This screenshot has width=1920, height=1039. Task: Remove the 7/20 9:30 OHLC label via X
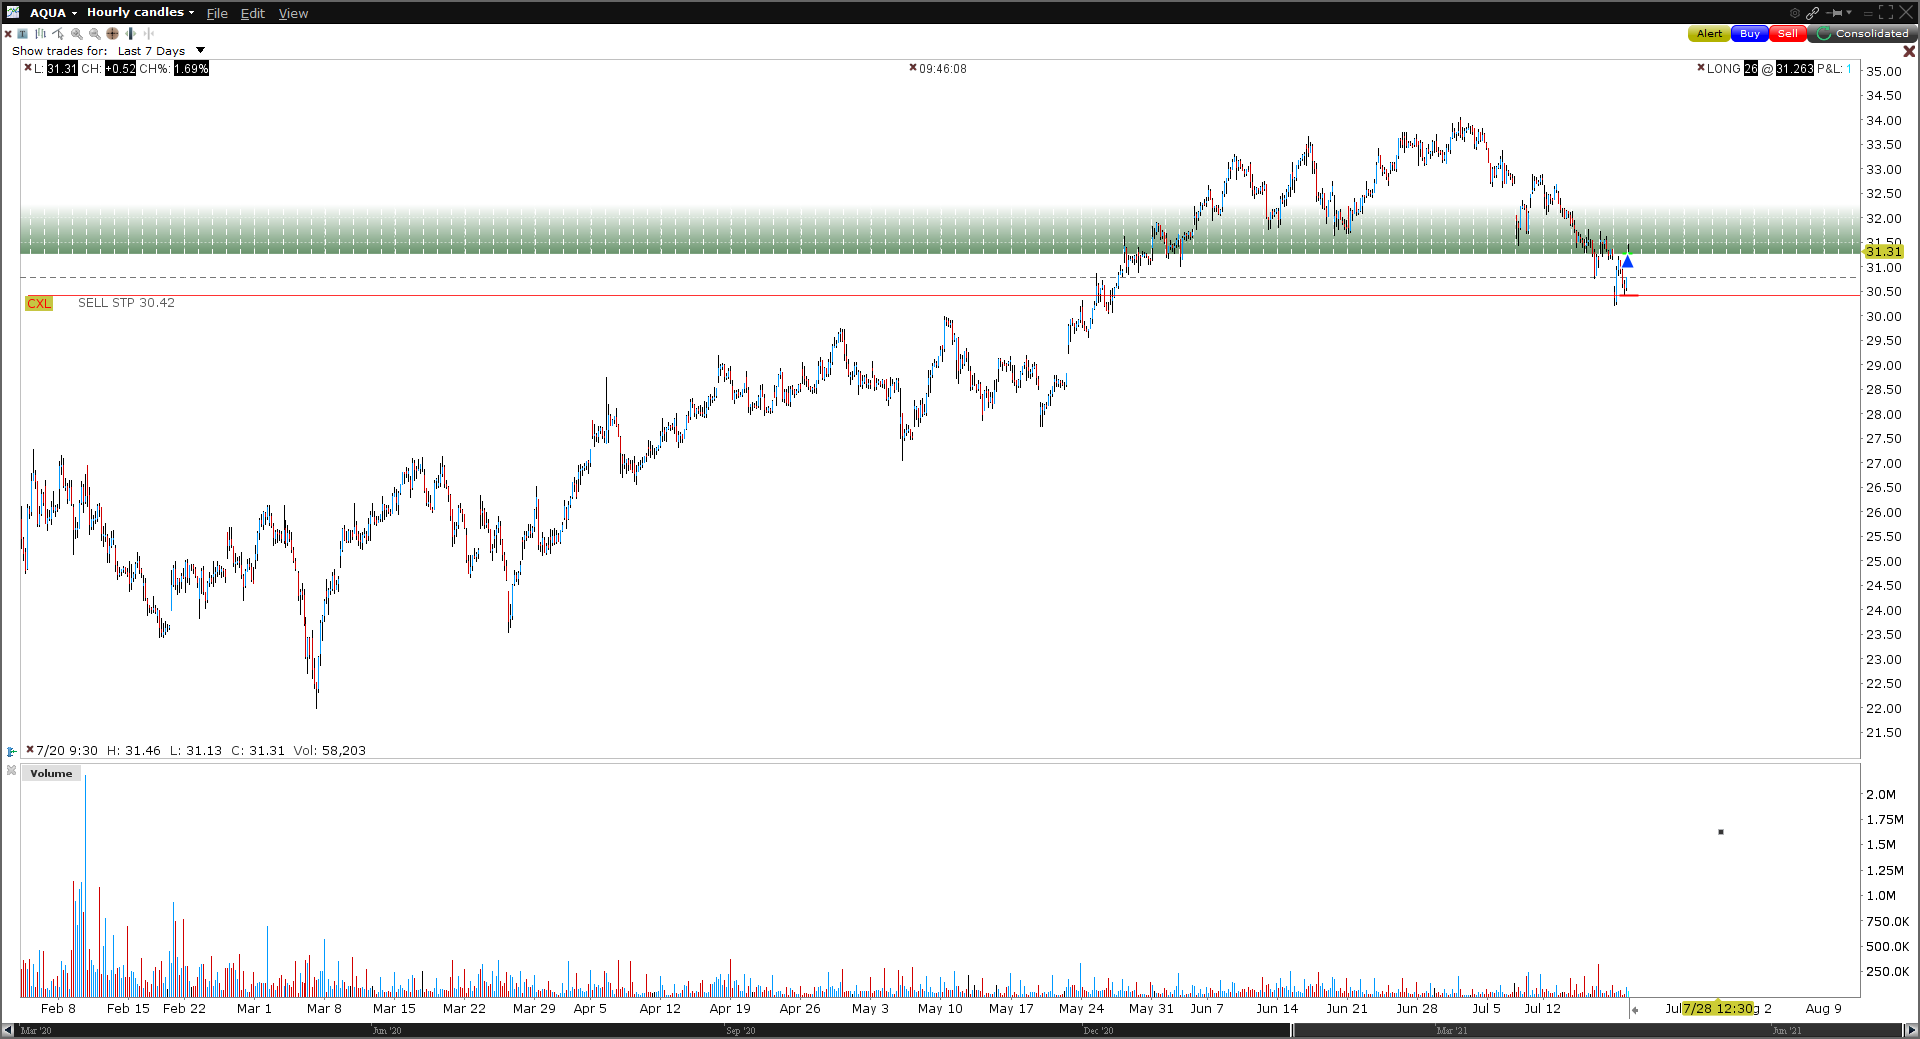30,749
